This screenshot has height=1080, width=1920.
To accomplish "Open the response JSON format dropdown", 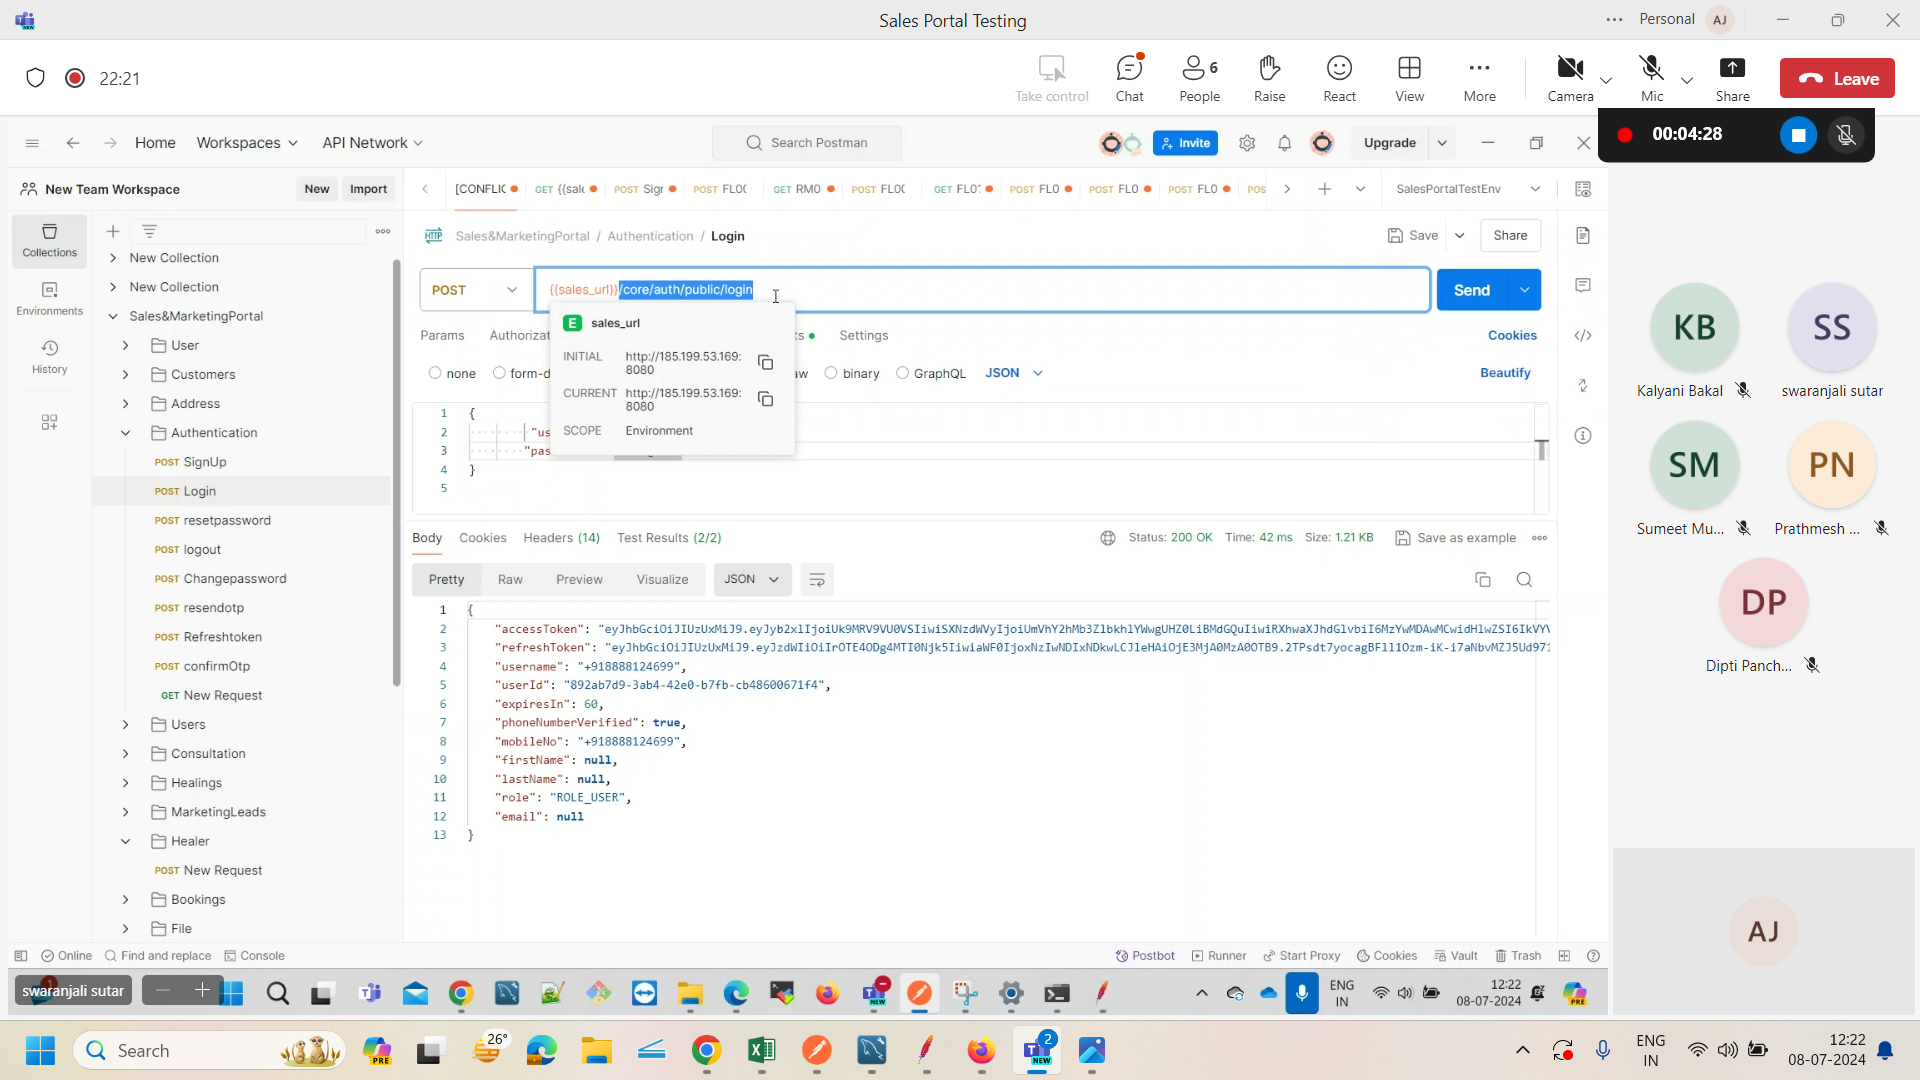I will [x=752, y=580].
